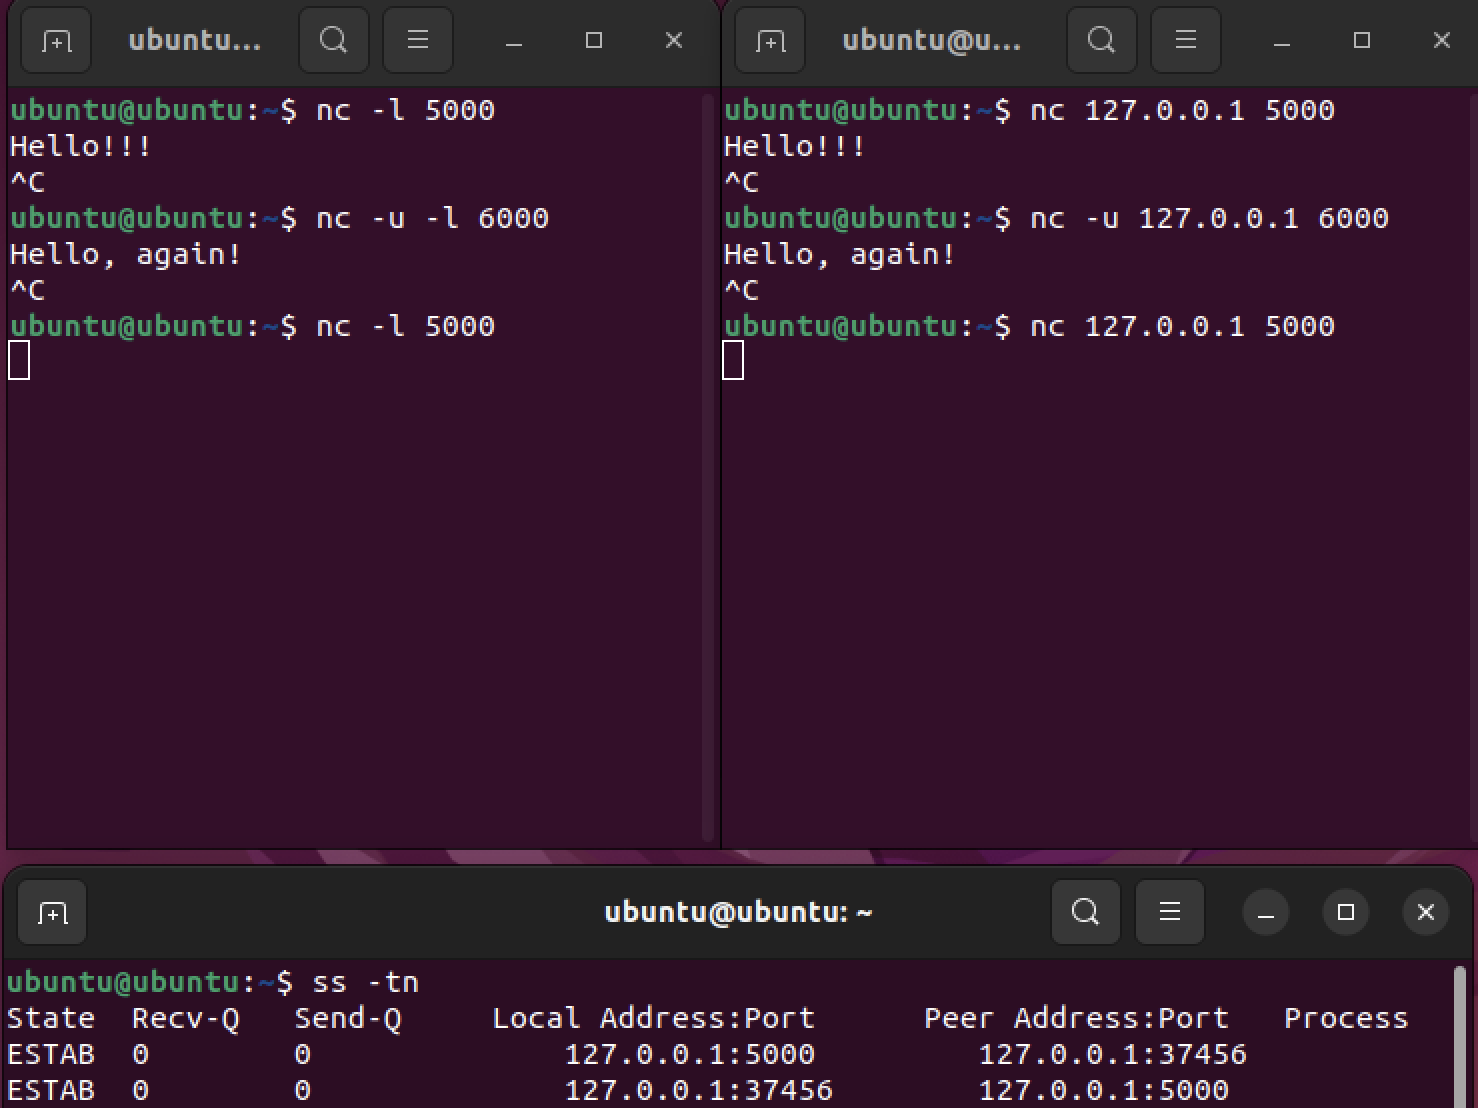This screenshot has width=1478, height=1108.
Task: Maximize the right nc client terminal
Action: point(1362,41)
